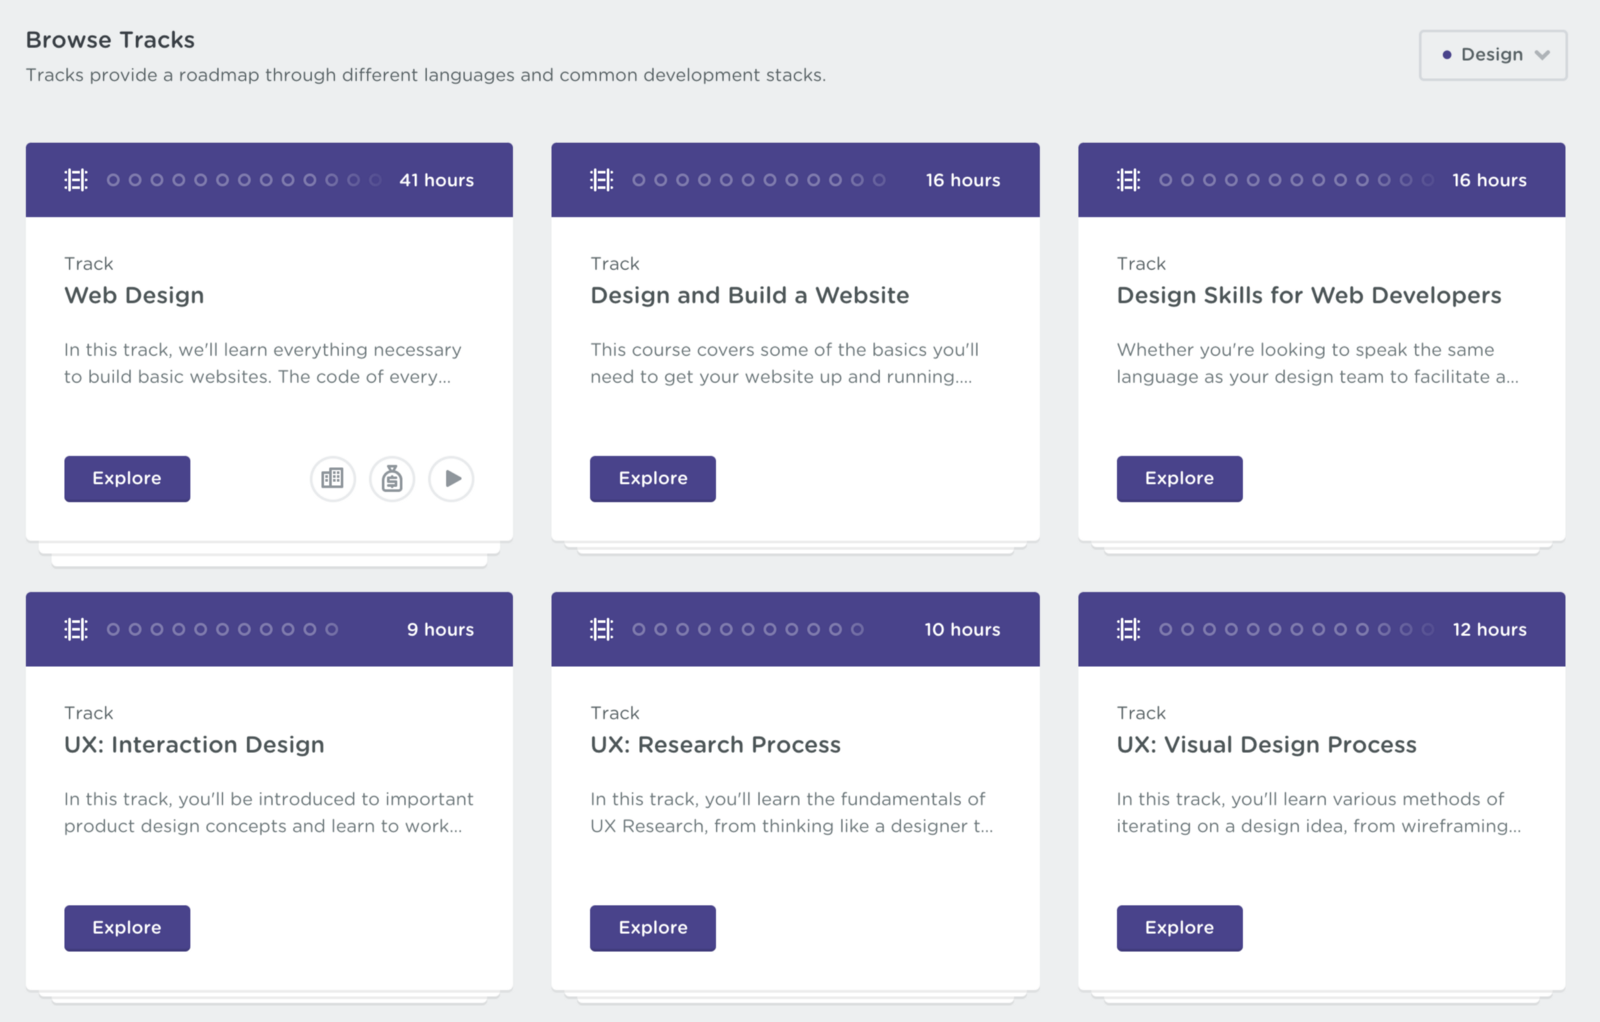Explore the Design Skills for Web Developers track
Screen dimensions: 1600x1022
[x=1178, y=478]
